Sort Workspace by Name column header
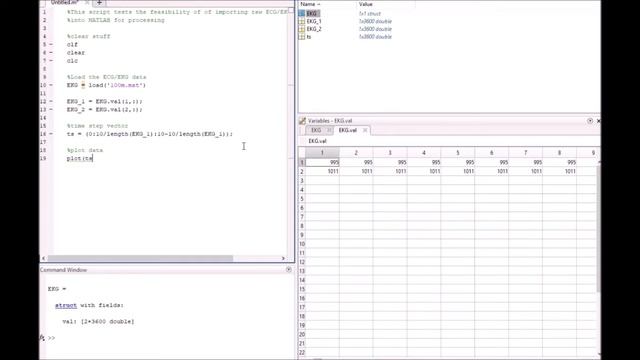 tap(310, 4)
